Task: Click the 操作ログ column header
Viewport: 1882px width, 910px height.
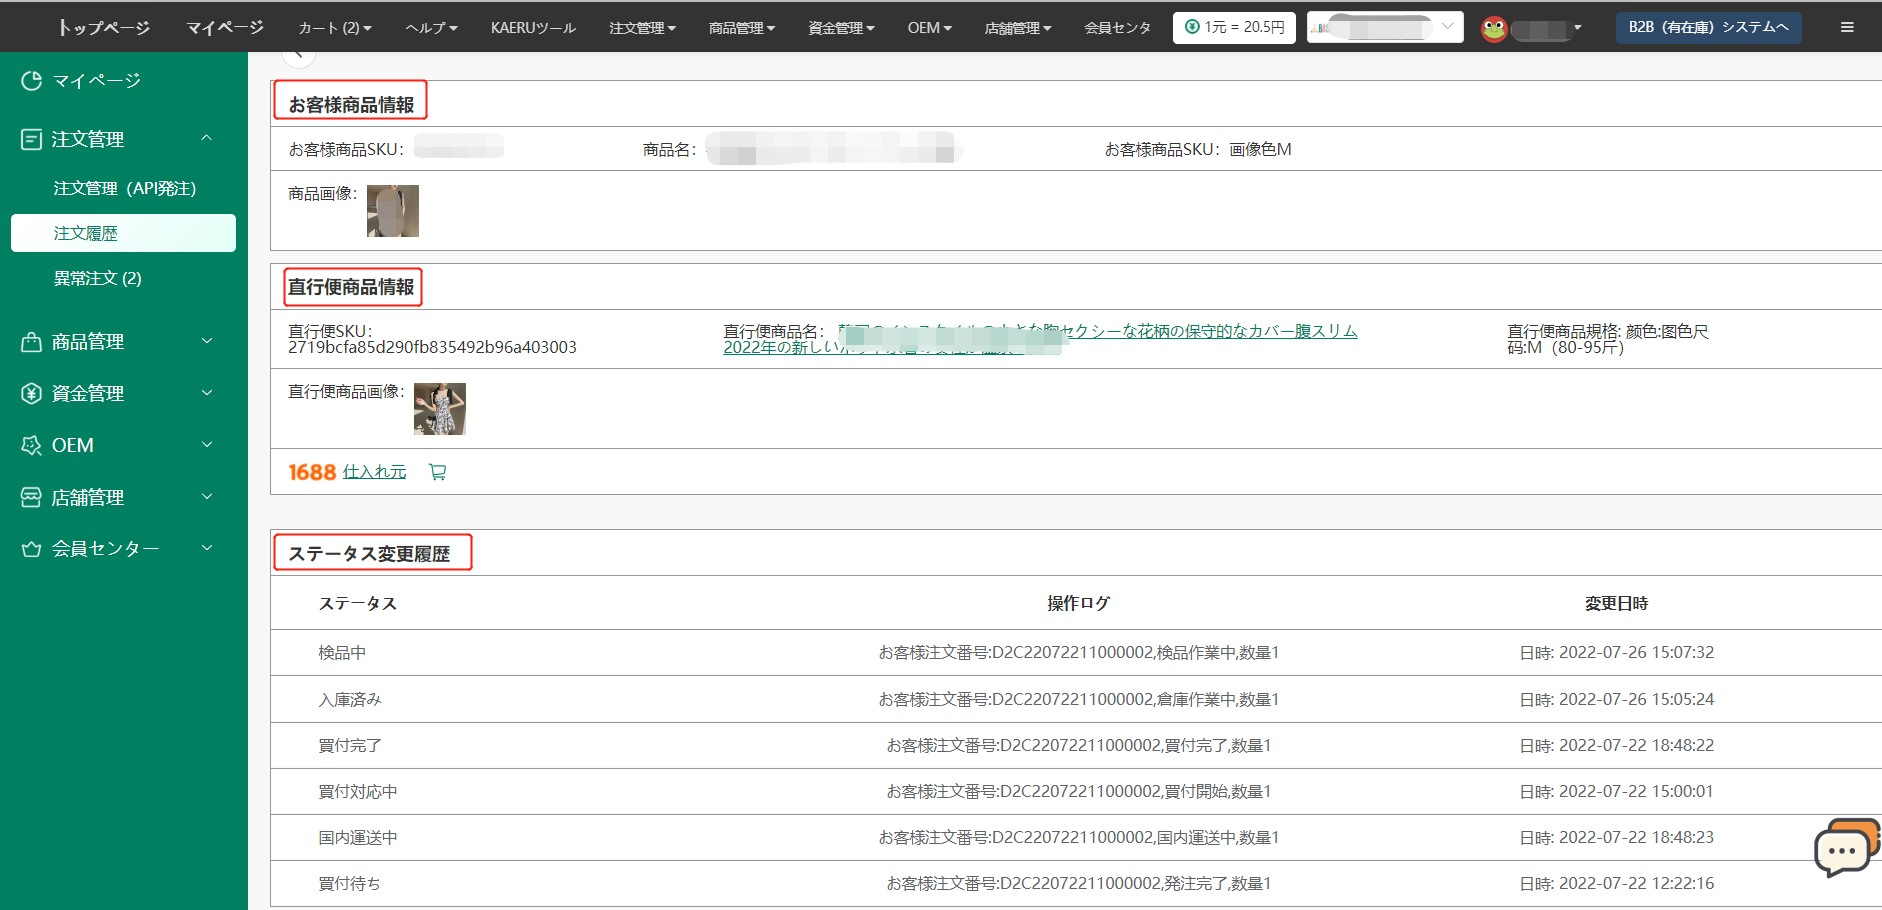Action: click(x=1078, y=603)
